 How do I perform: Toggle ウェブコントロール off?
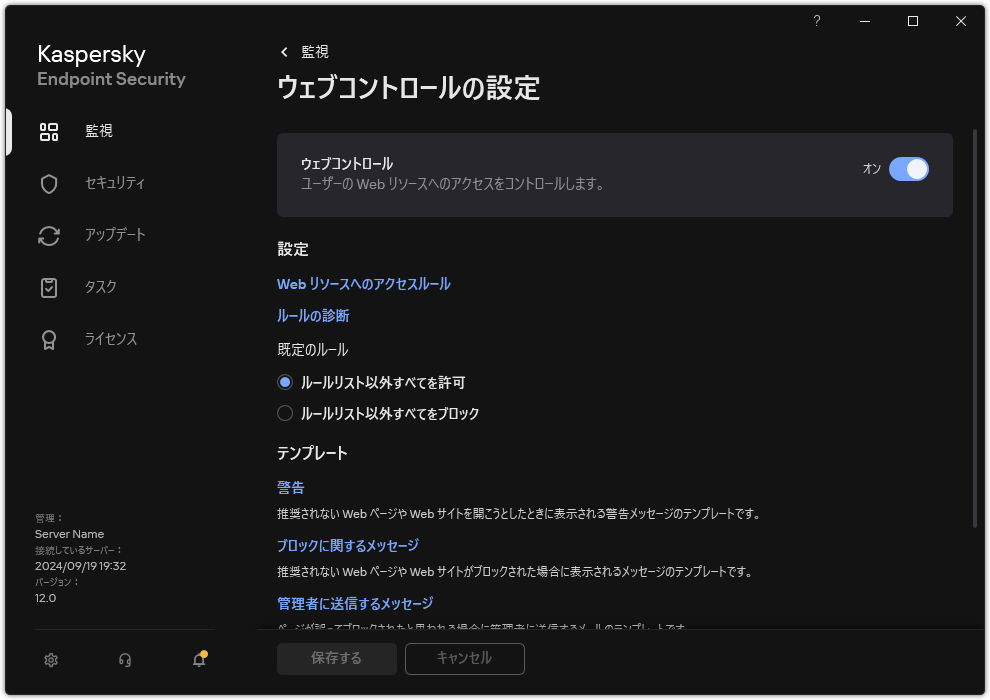[x=909, y=169]
